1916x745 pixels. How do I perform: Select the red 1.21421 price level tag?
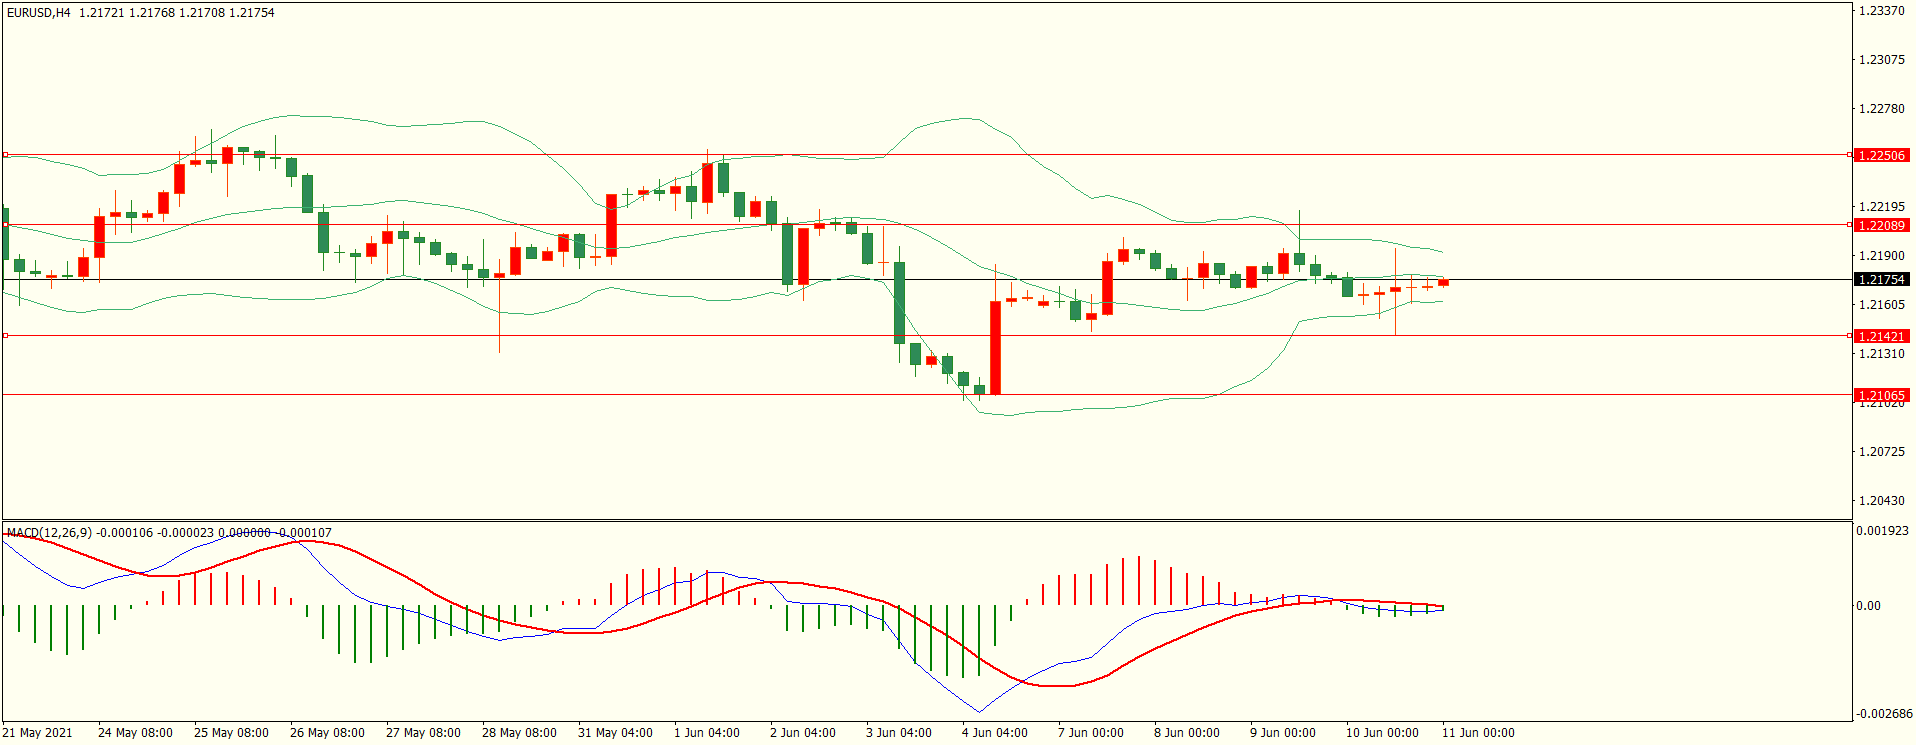click(1881, 337)
